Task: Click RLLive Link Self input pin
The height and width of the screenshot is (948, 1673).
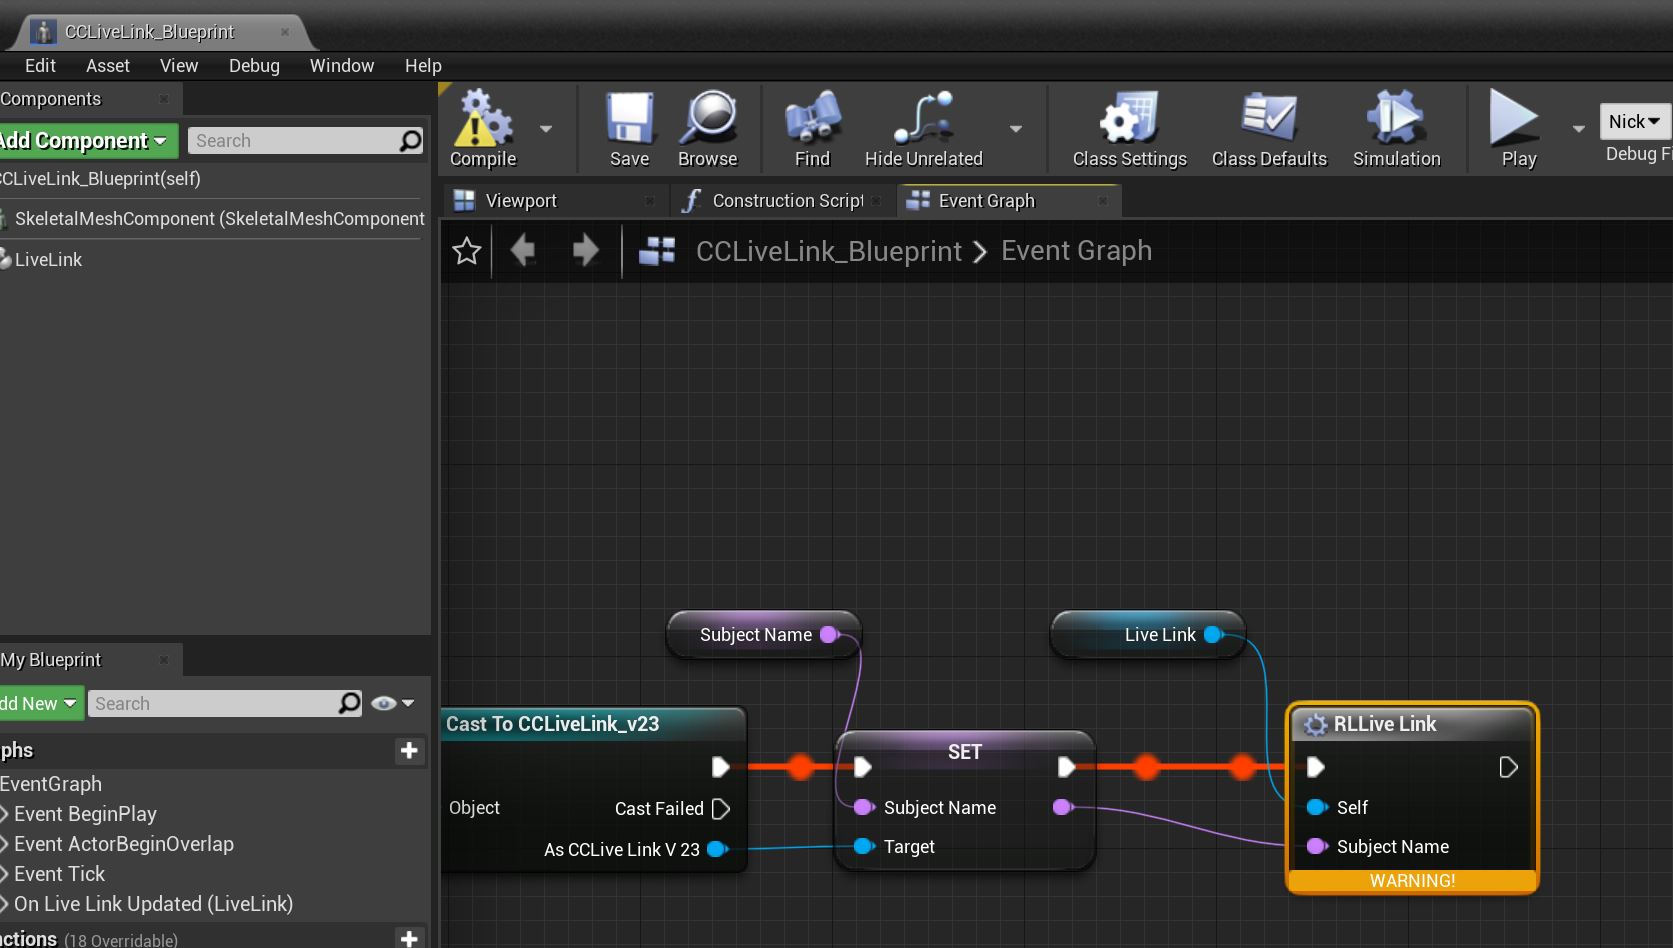Action: 1317,808
